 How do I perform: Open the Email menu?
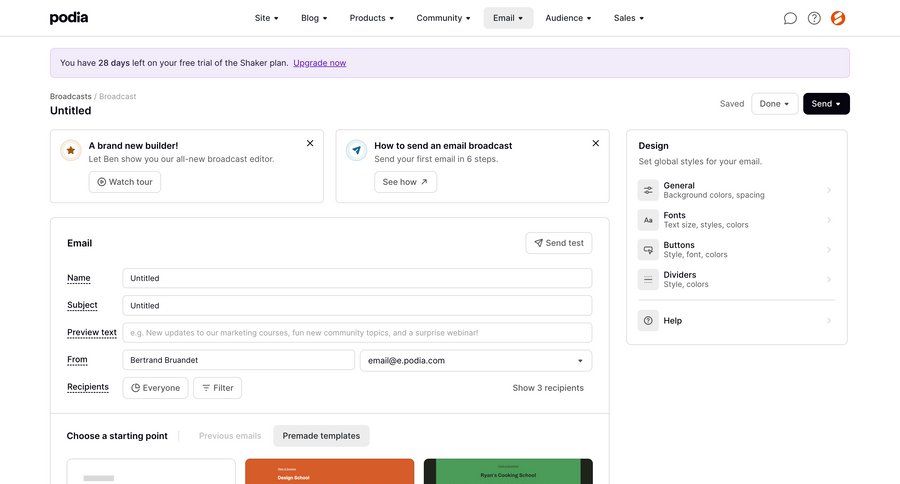coord(508,18)
